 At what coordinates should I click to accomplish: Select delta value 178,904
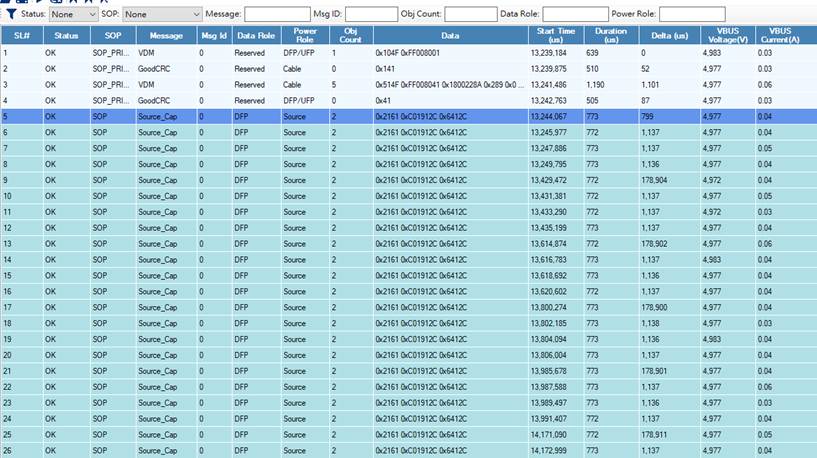pos(654,180)
